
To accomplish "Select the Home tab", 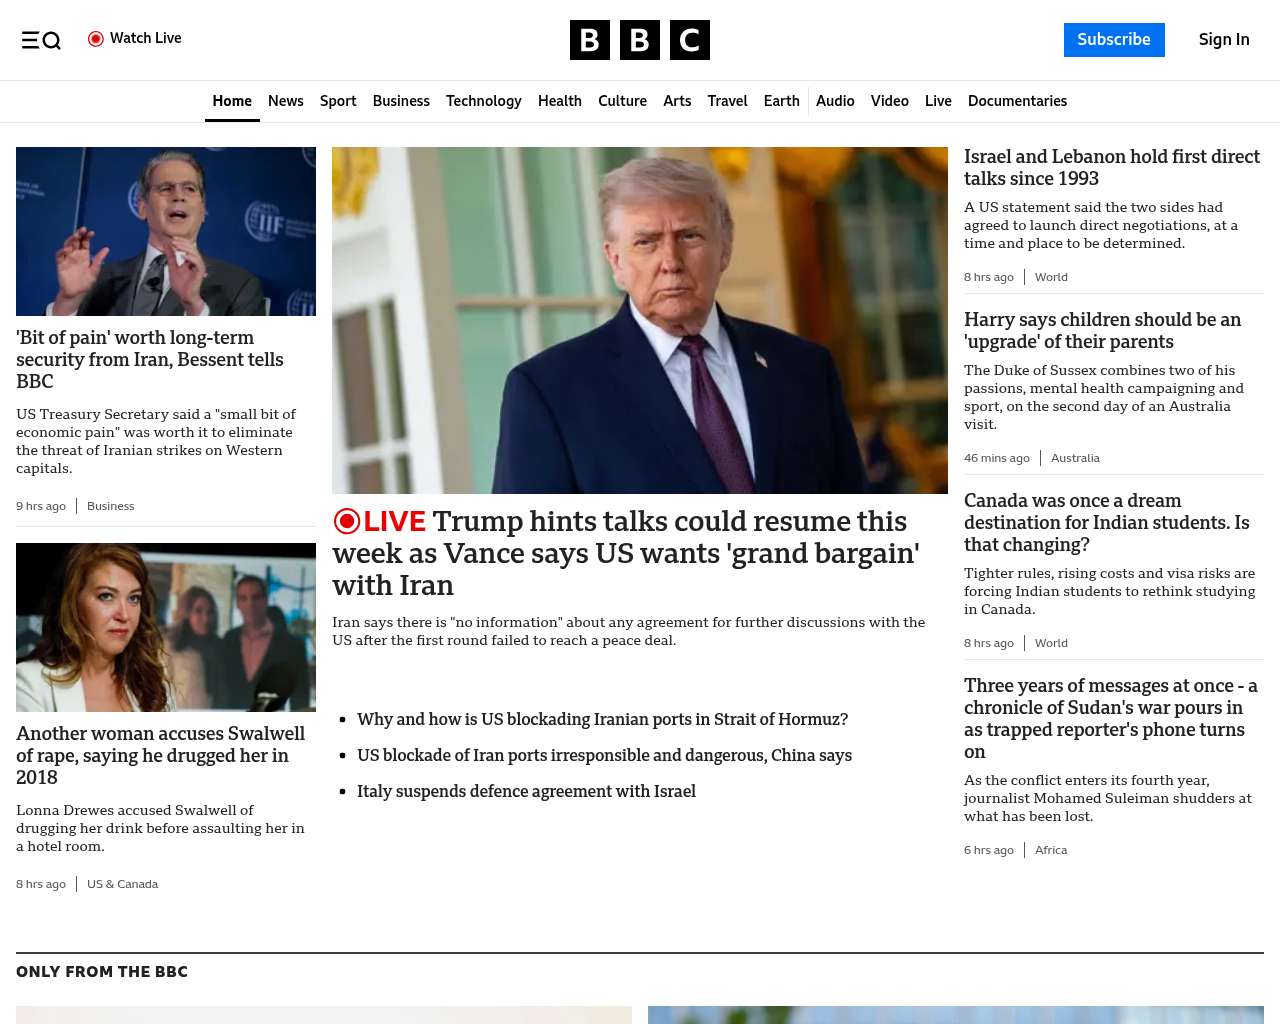I will click(x=232, y=101).
